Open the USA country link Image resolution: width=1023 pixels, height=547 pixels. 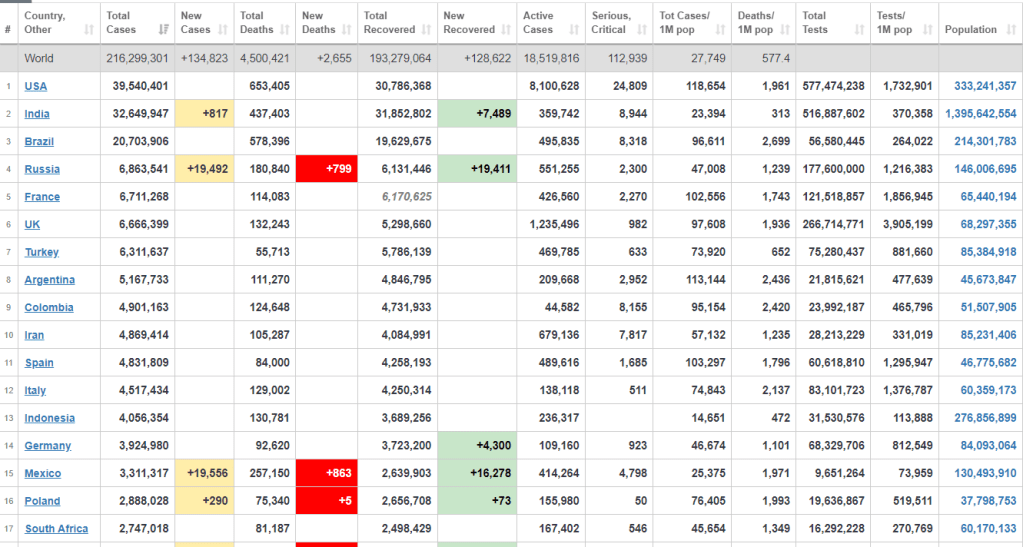36,87
